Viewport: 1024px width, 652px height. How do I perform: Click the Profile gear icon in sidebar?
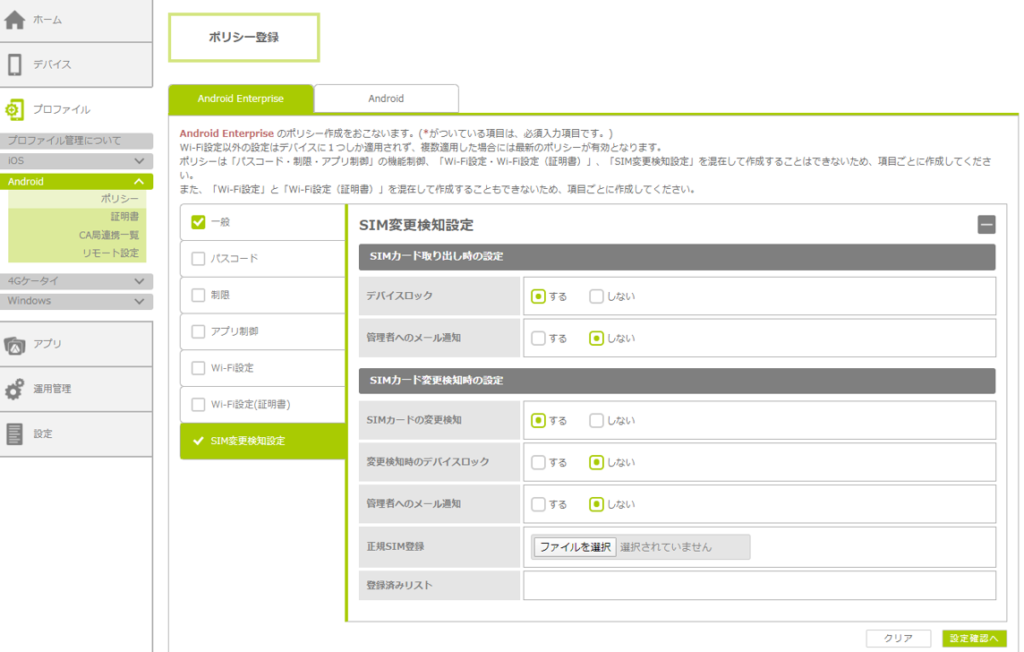(x=15, y=109)
